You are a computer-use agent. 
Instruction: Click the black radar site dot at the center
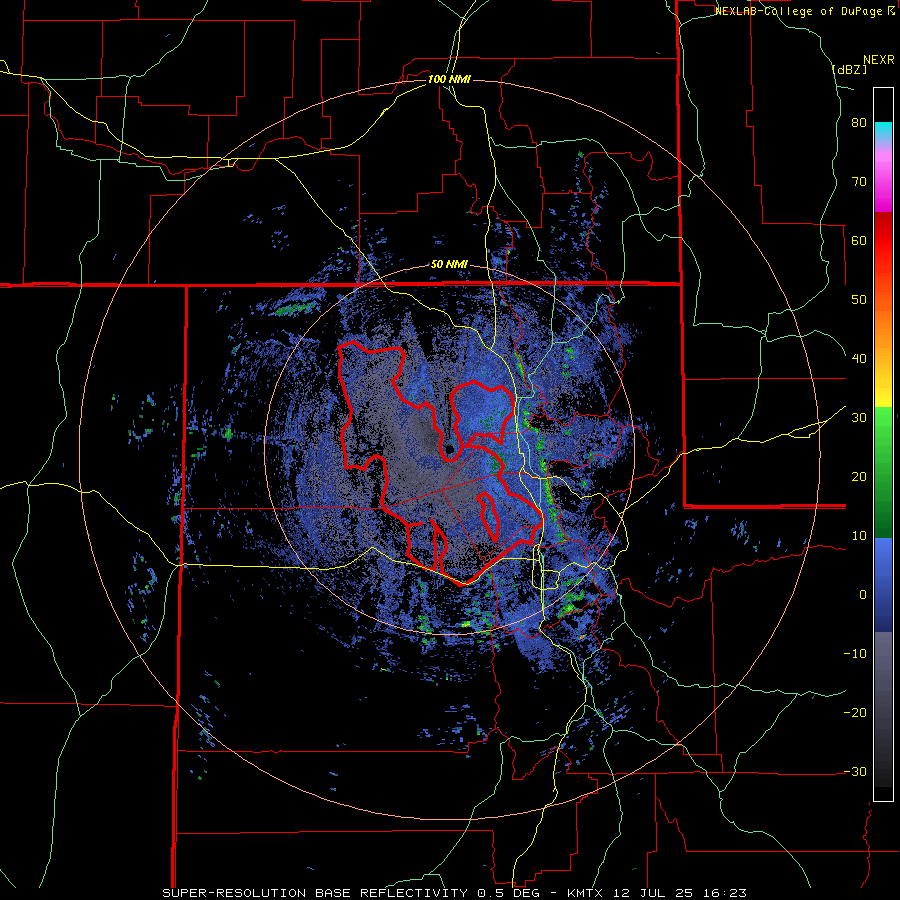click(450, 449)
